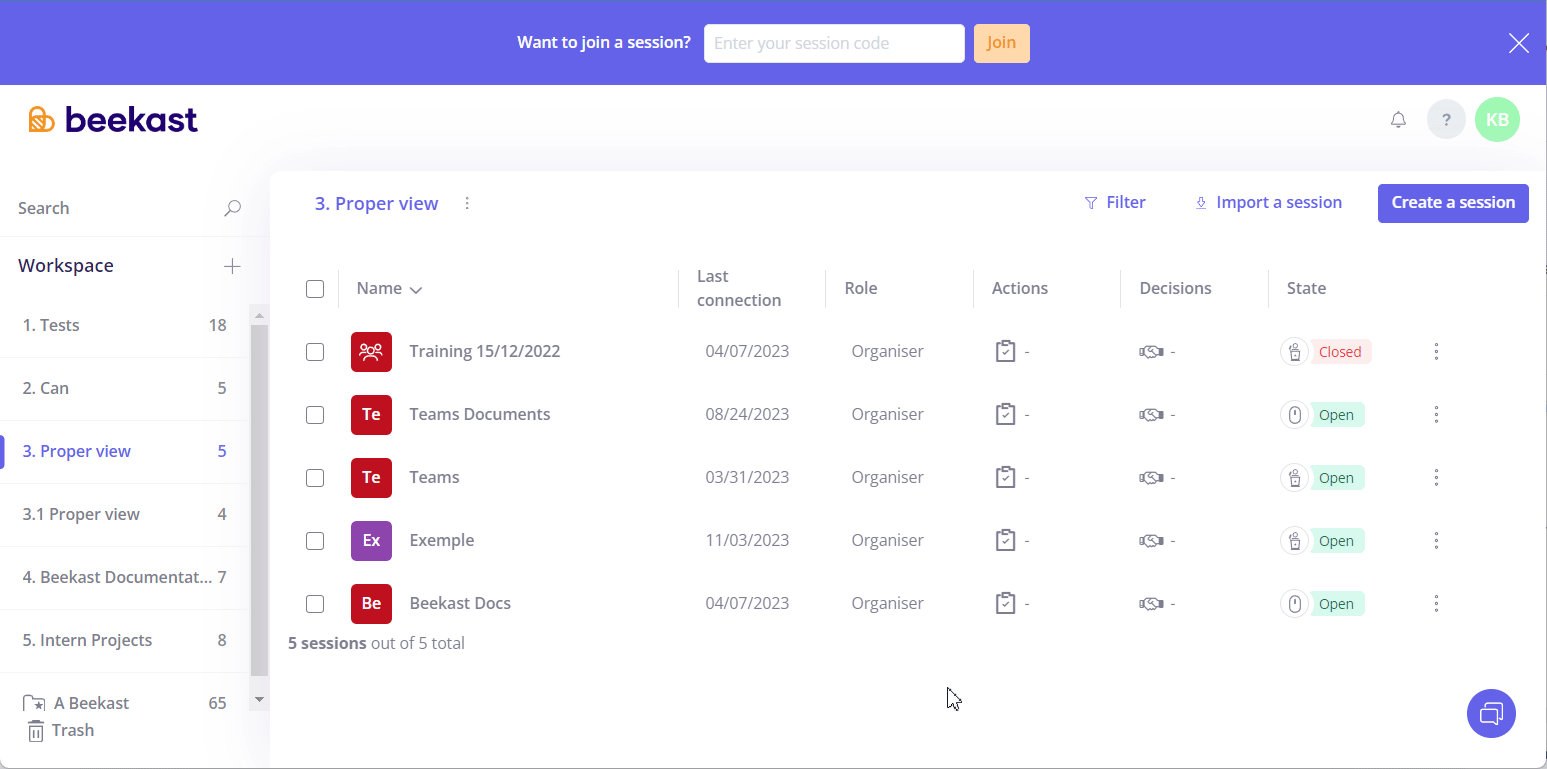Open more options for Exemple row
This screenshot has width=1547, height=769.
(x=1436, y=540)
